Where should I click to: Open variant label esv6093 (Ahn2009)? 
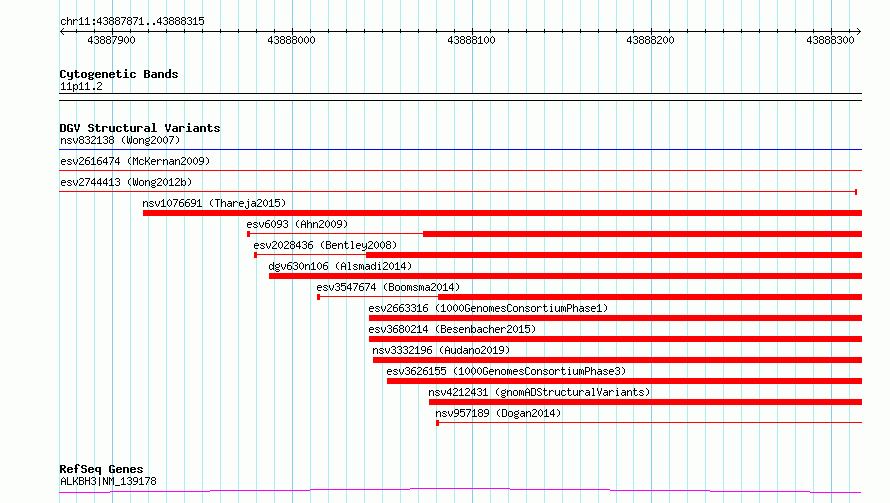coord(297,224)
